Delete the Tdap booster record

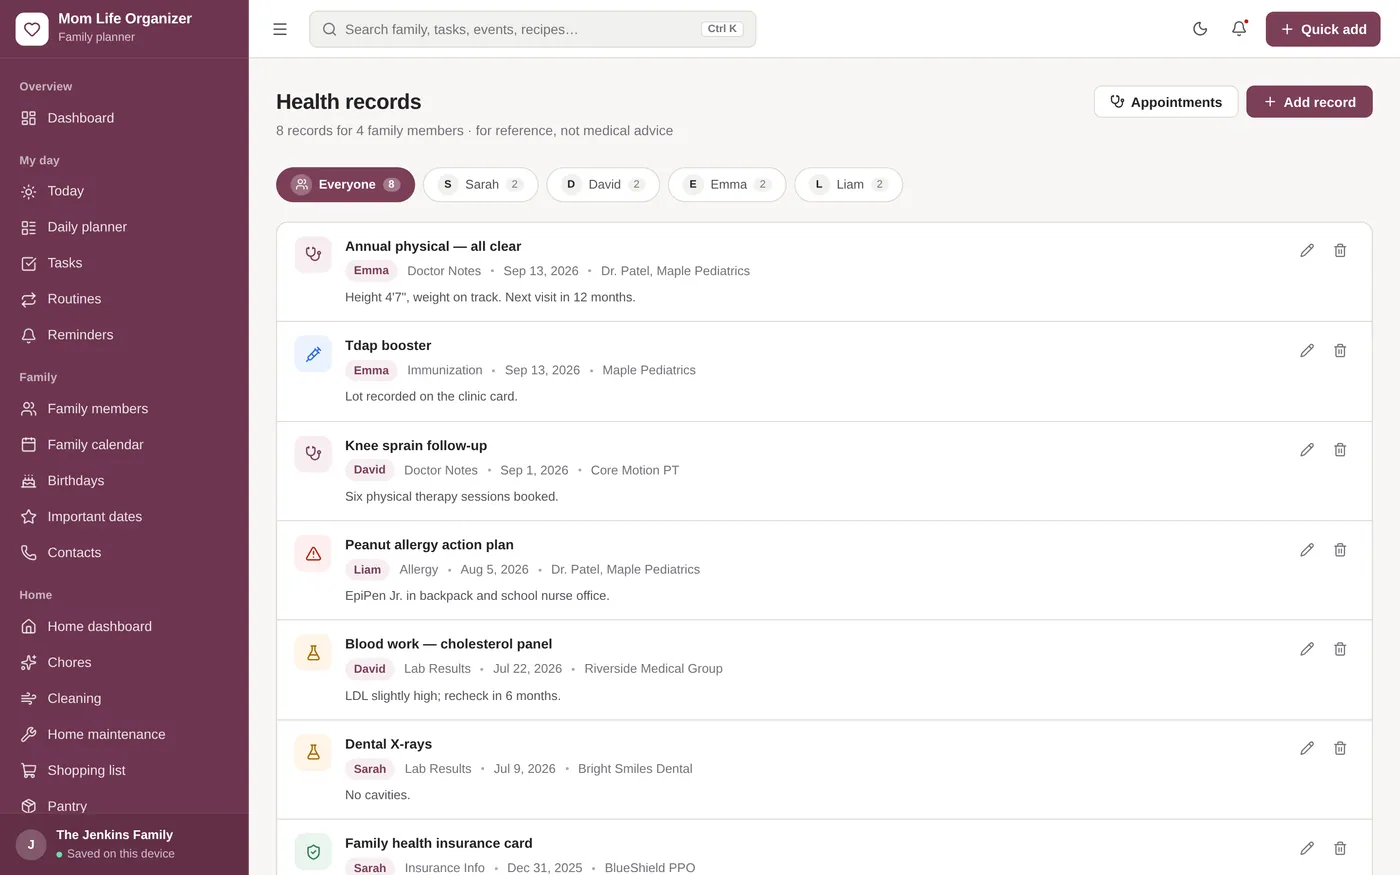pos(1340,351)
